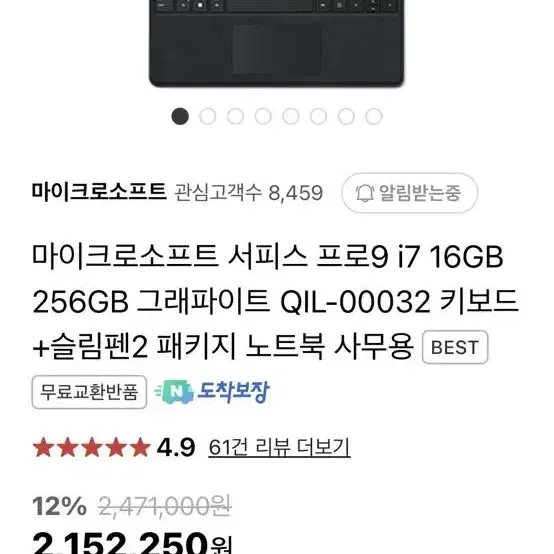
Task: Click the 관심고객수 8,459 text
Action: 249,193
